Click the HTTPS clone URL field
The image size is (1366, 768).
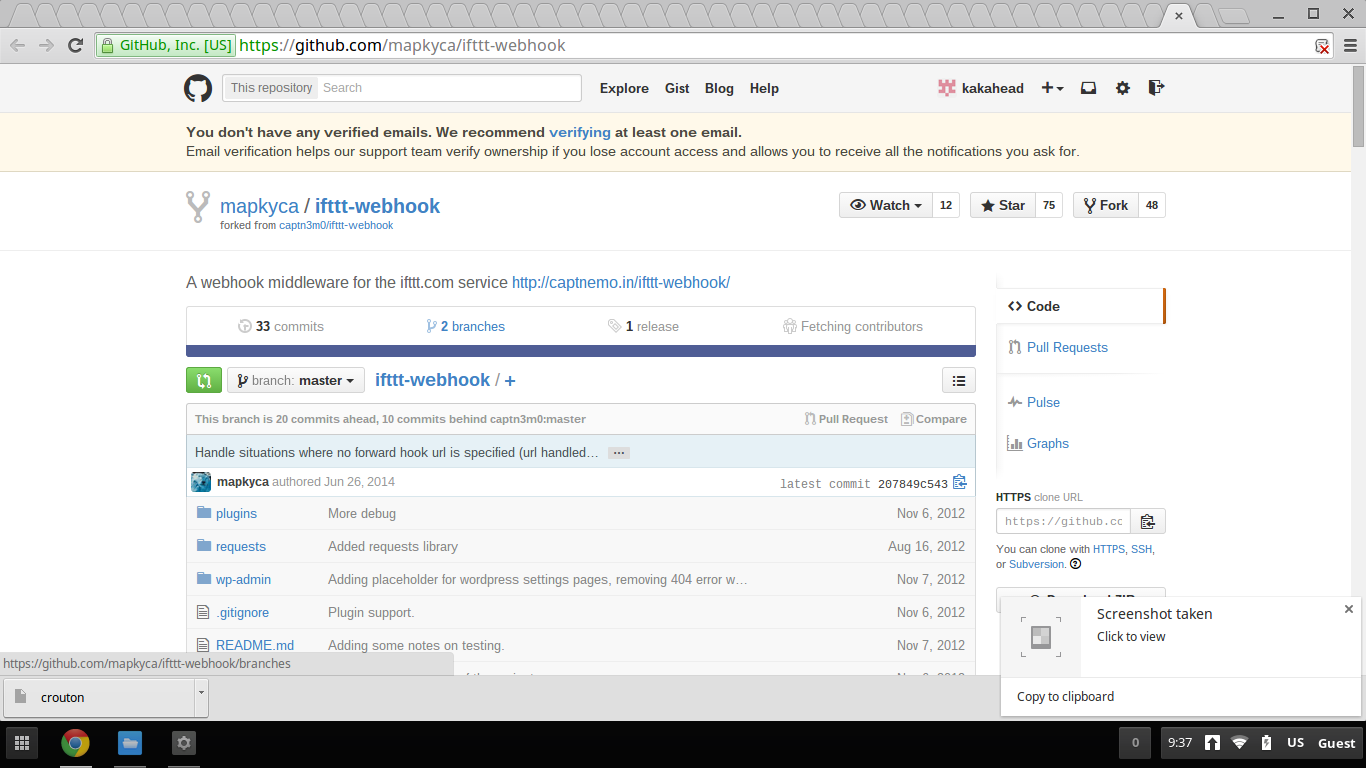[1063, 521]
